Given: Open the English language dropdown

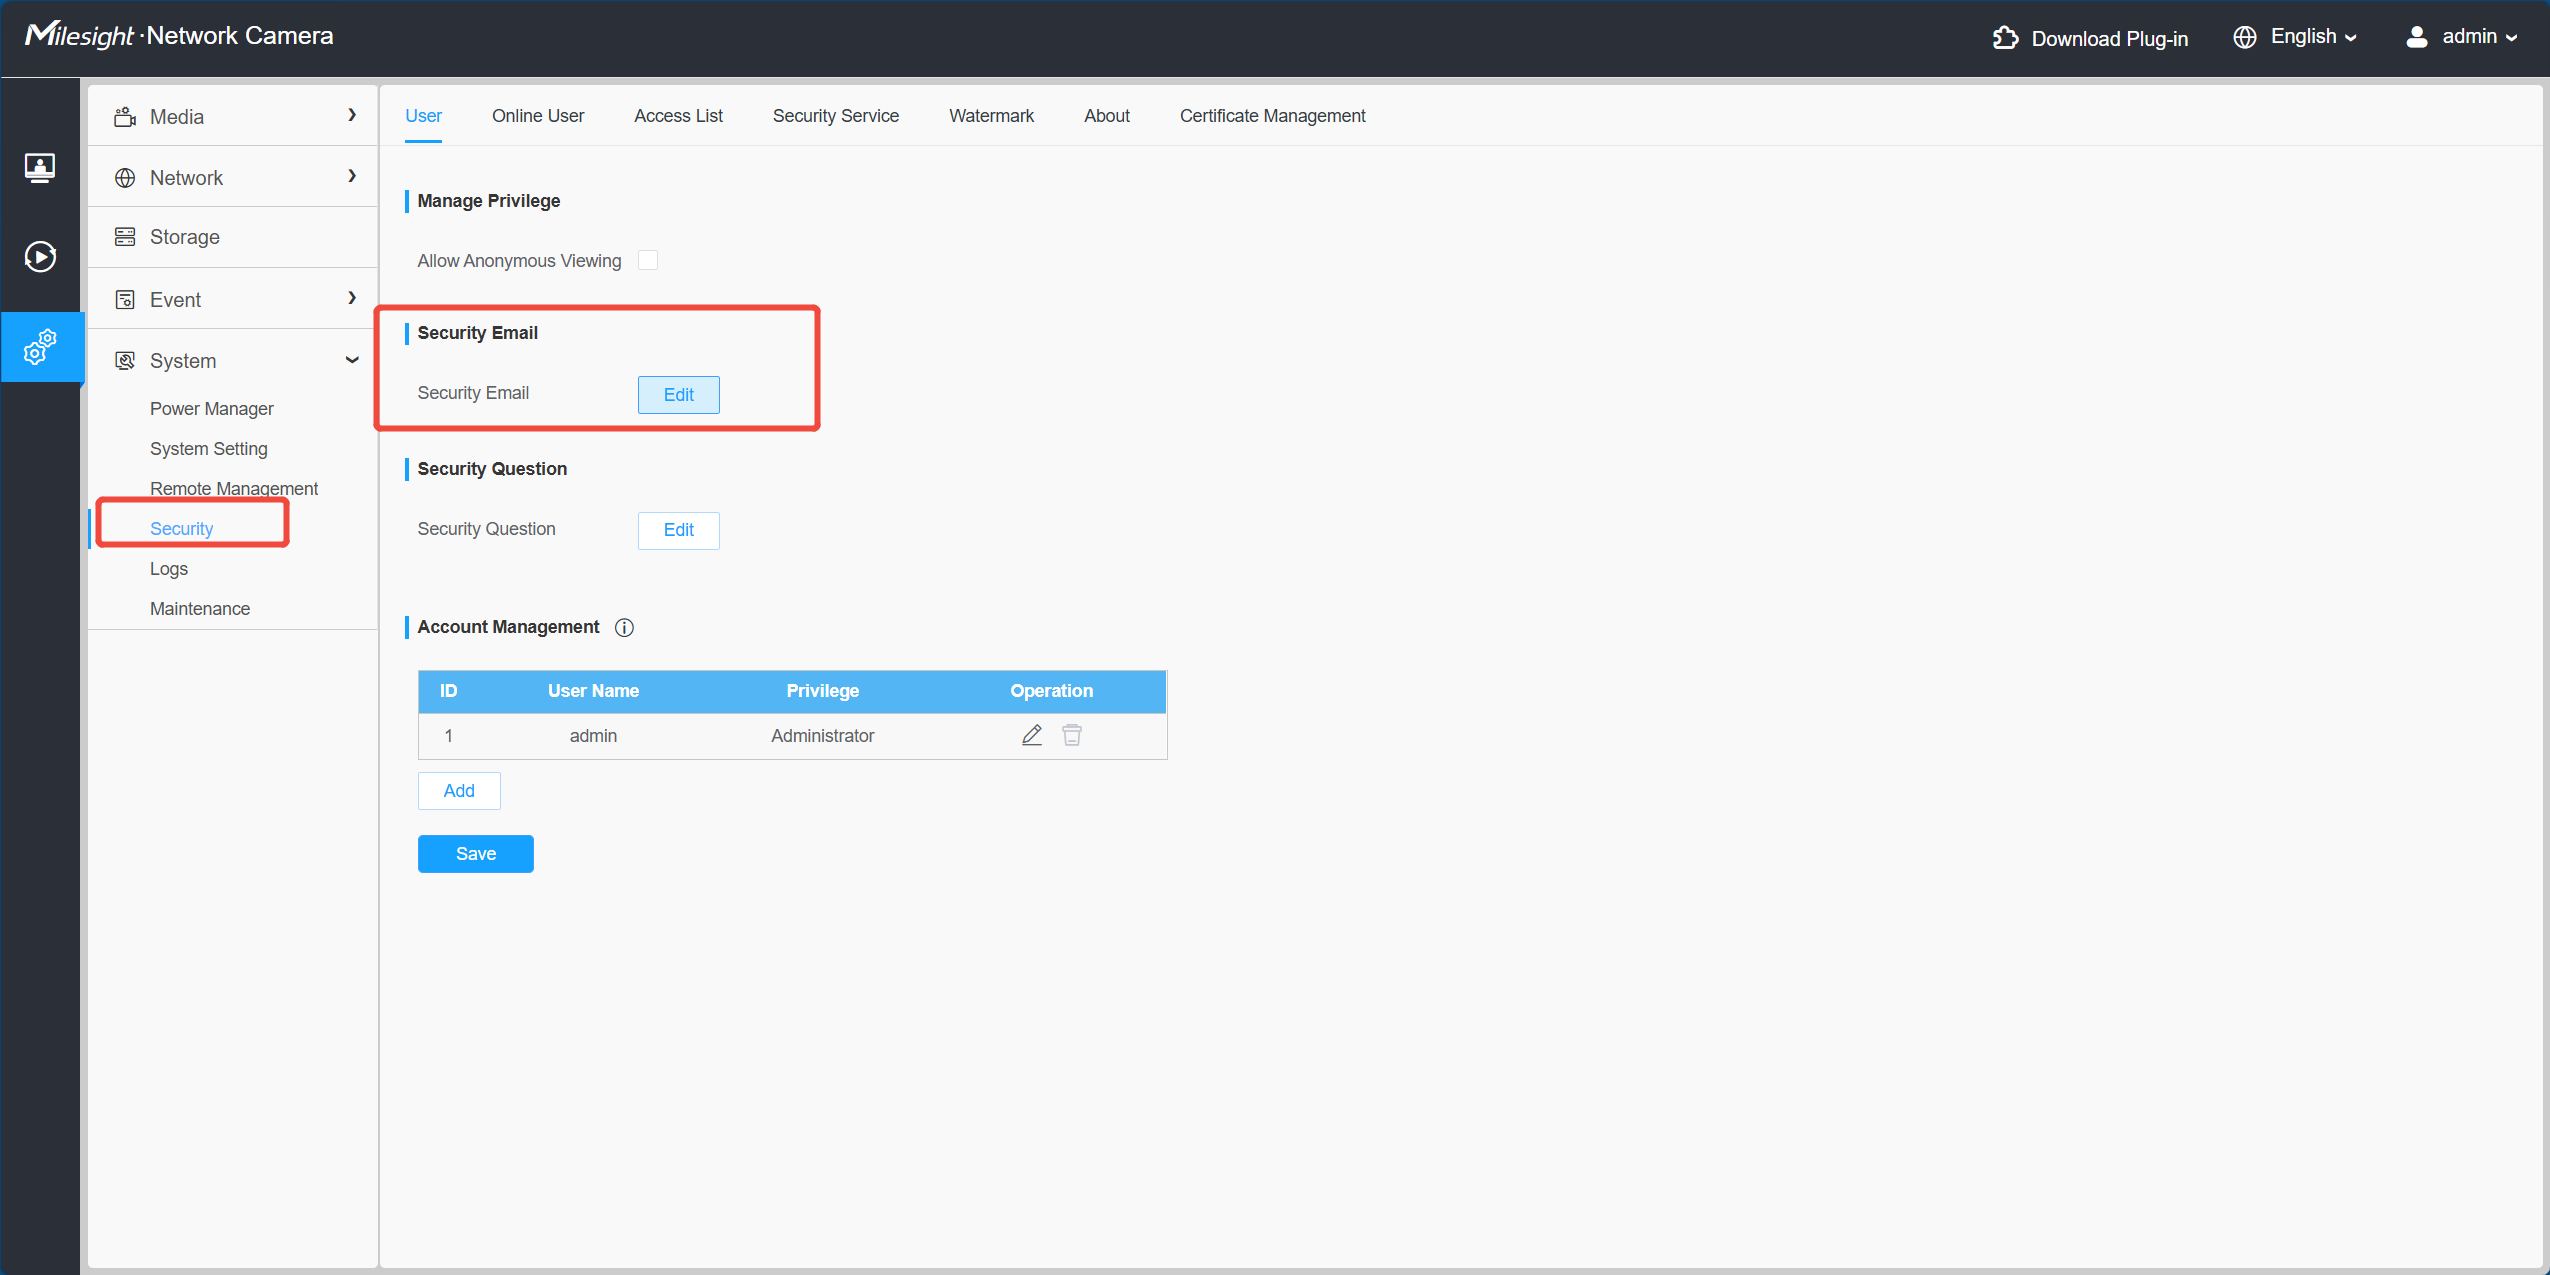Looking at the screenshot, I should [x=2313, y=37].
